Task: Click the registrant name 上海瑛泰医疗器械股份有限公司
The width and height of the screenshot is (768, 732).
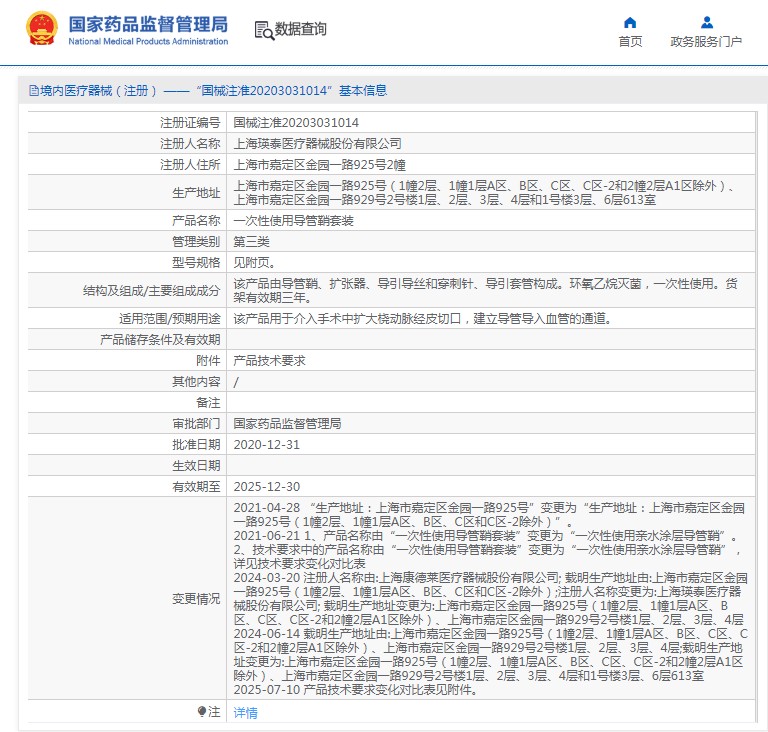Action: 317,143
